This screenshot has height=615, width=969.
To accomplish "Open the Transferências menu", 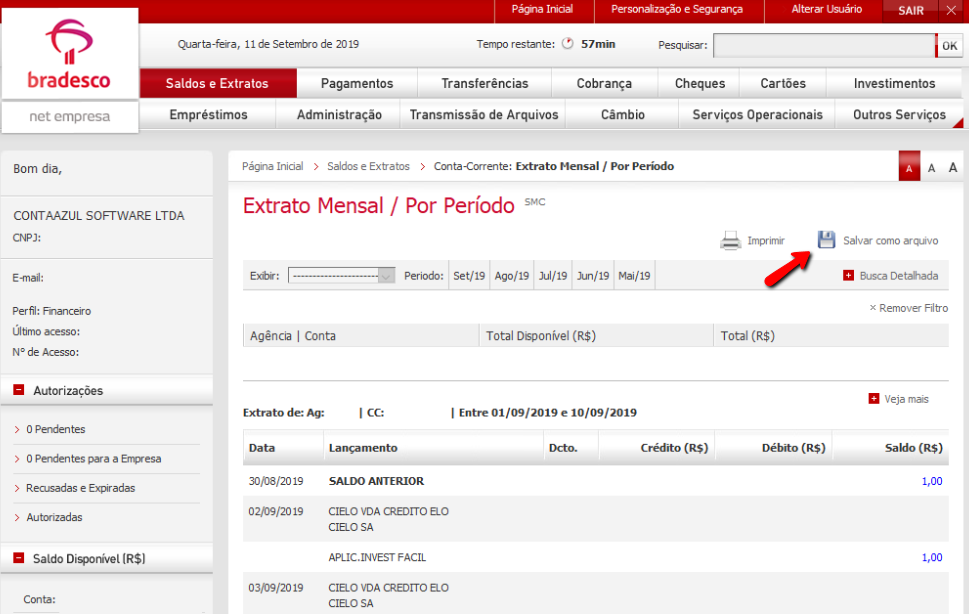I will coord(484,84).
